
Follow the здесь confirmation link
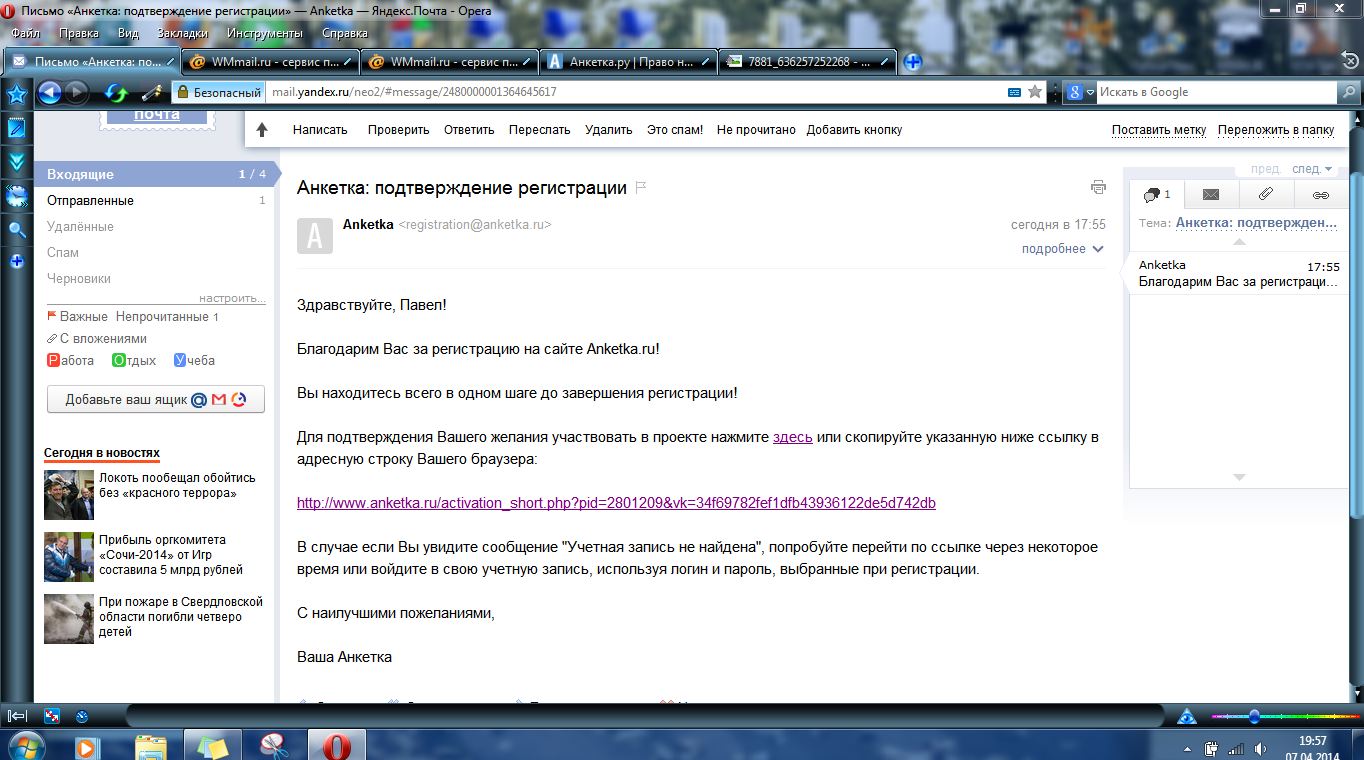point(793,437)
